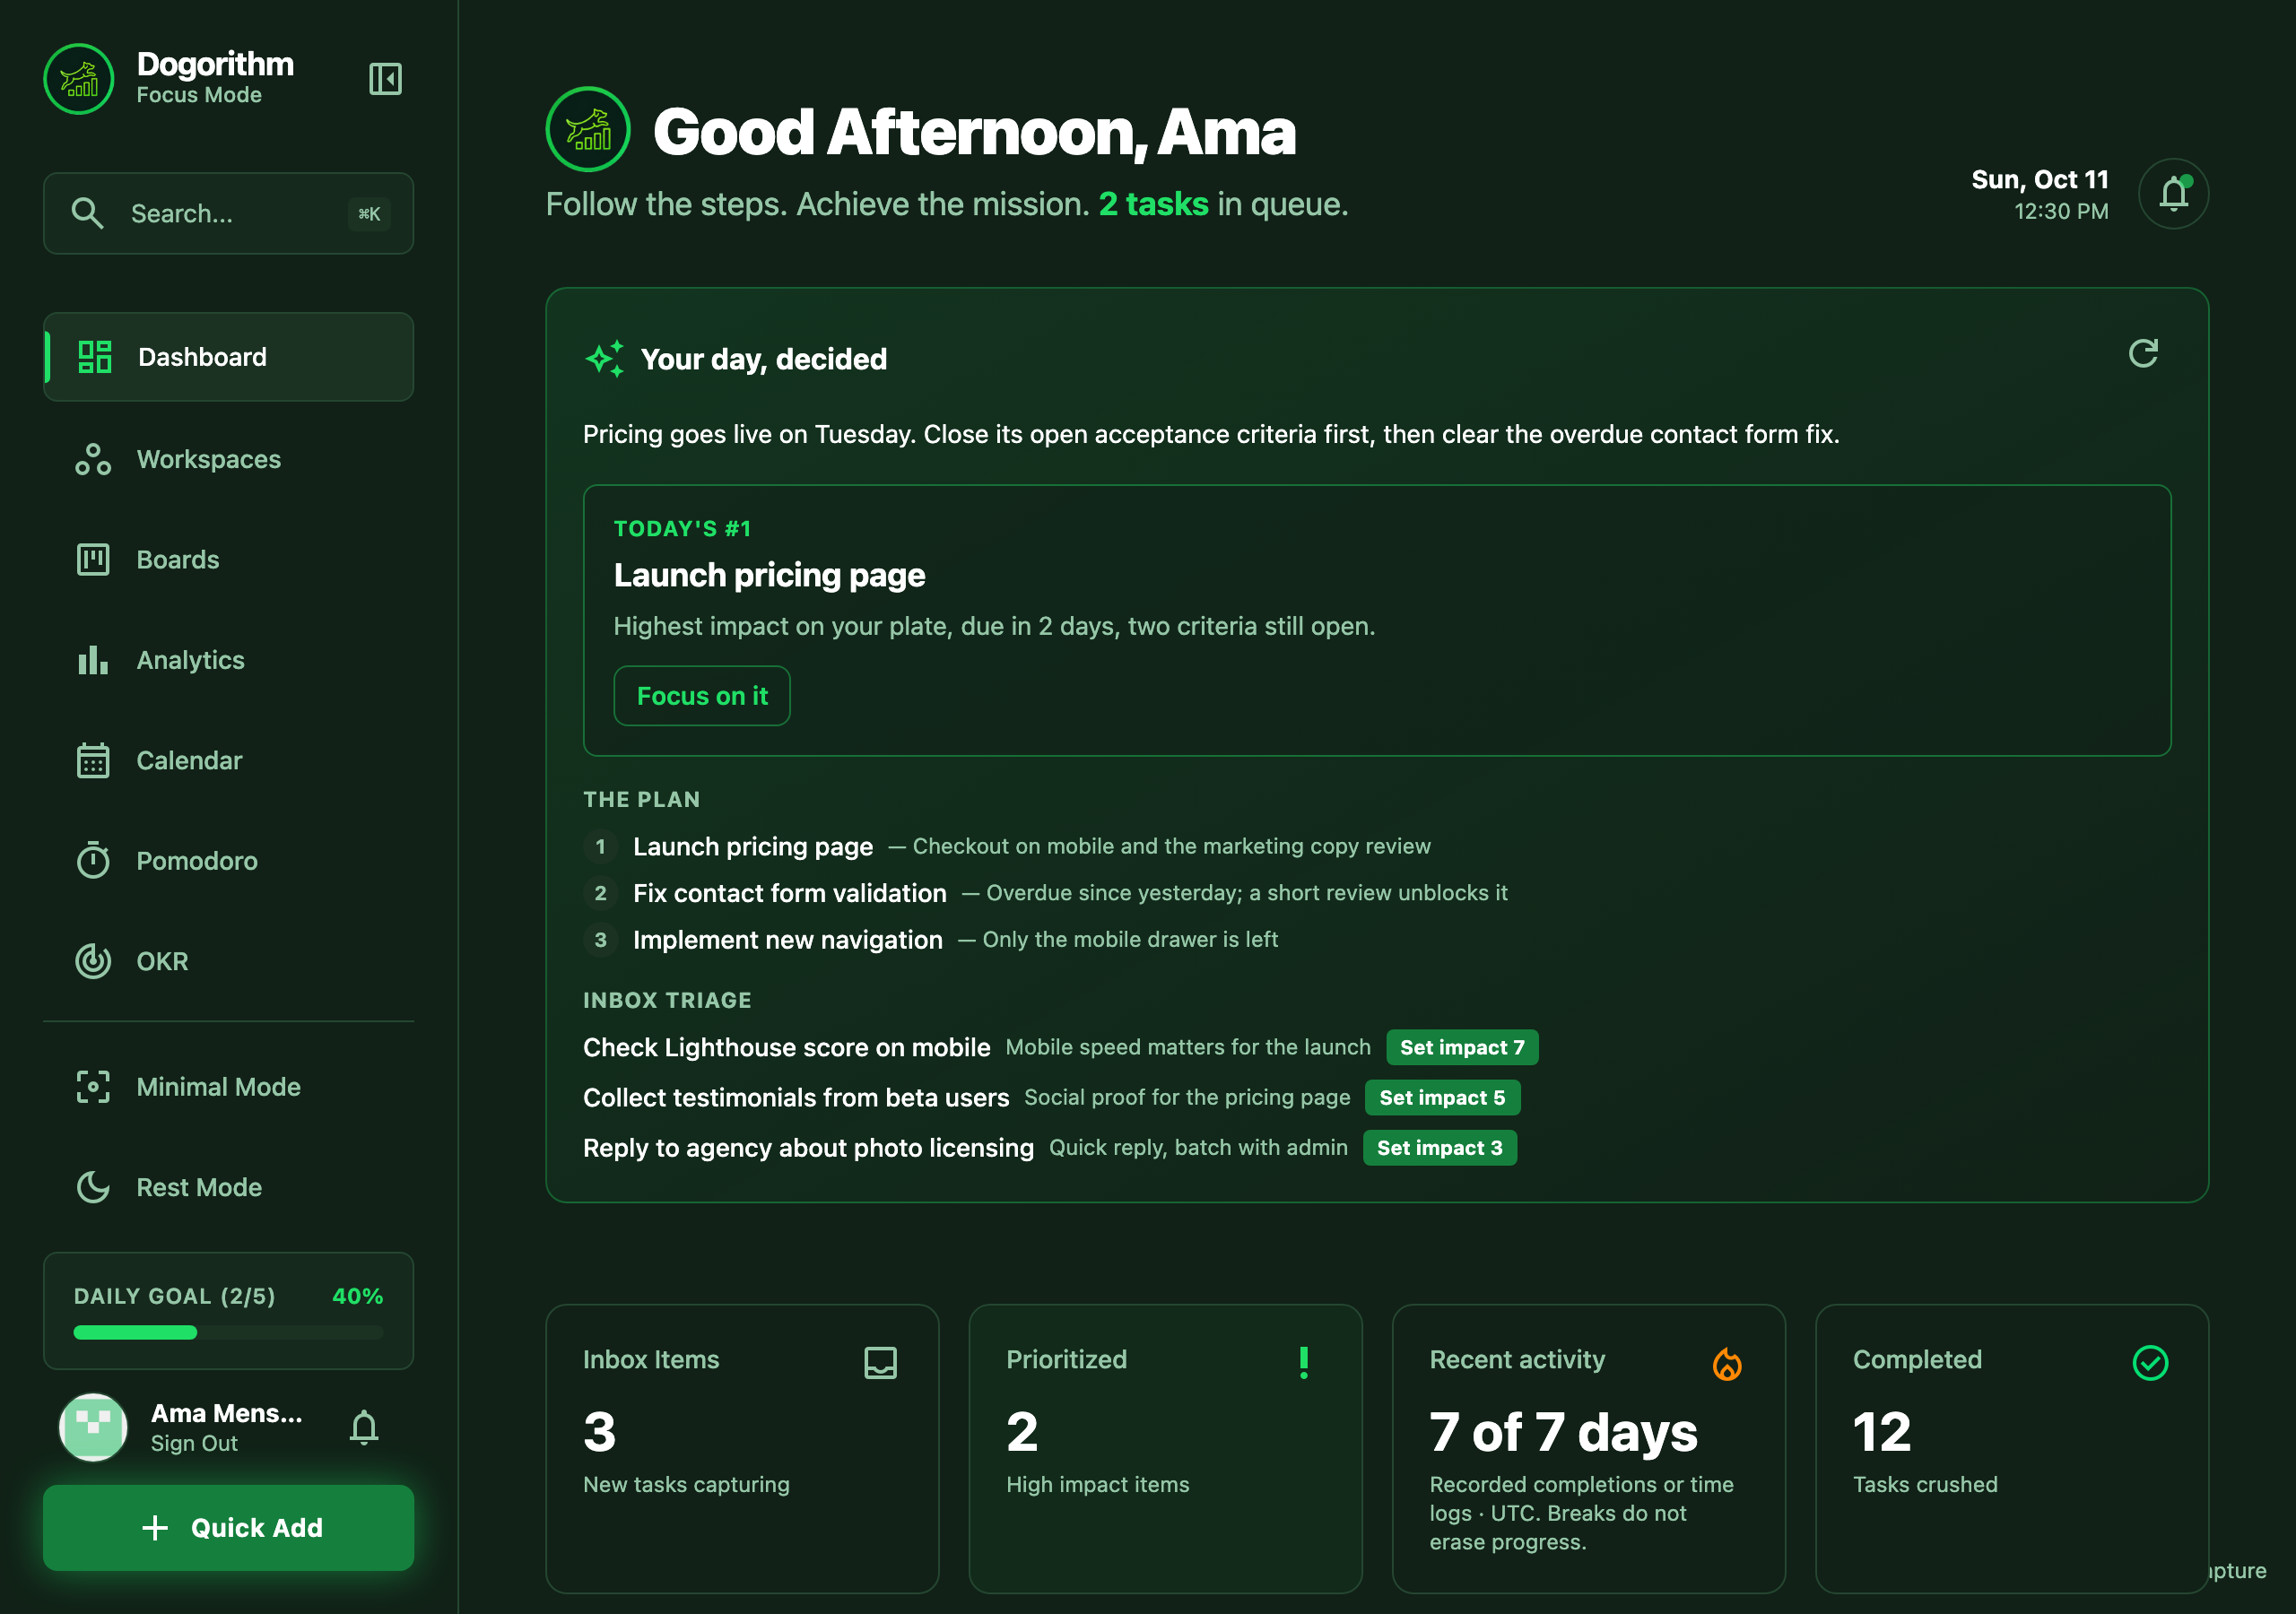The image size is (2296, 1614).
Task: Click the Dogorithm logo in the sidebar
Action: coord(79,79)
